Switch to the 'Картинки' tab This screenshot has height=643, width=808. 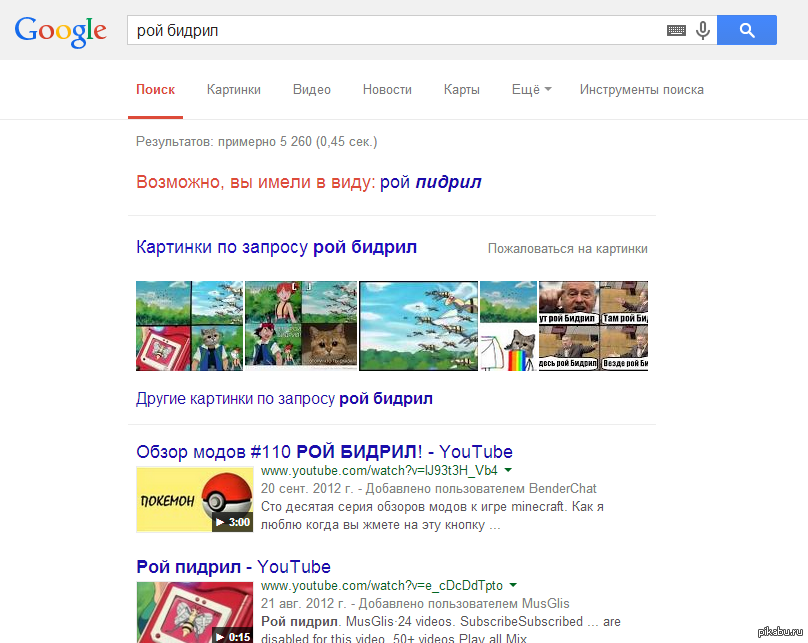click(234, 90)
